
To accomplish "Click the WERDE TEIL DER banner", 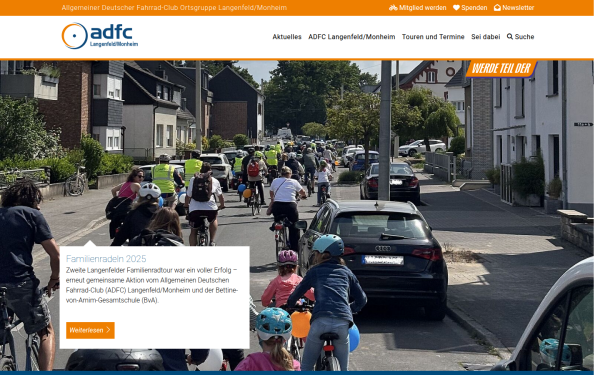I will pyautogui.click(x=501, y=69).
